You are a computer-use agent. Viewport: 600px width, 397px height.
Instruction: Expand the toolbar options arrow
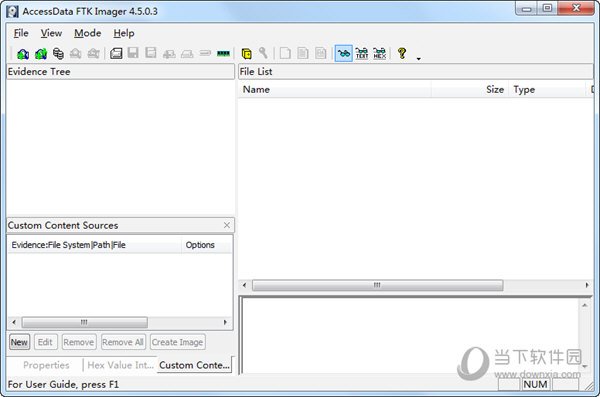click(x=419, y=59)
